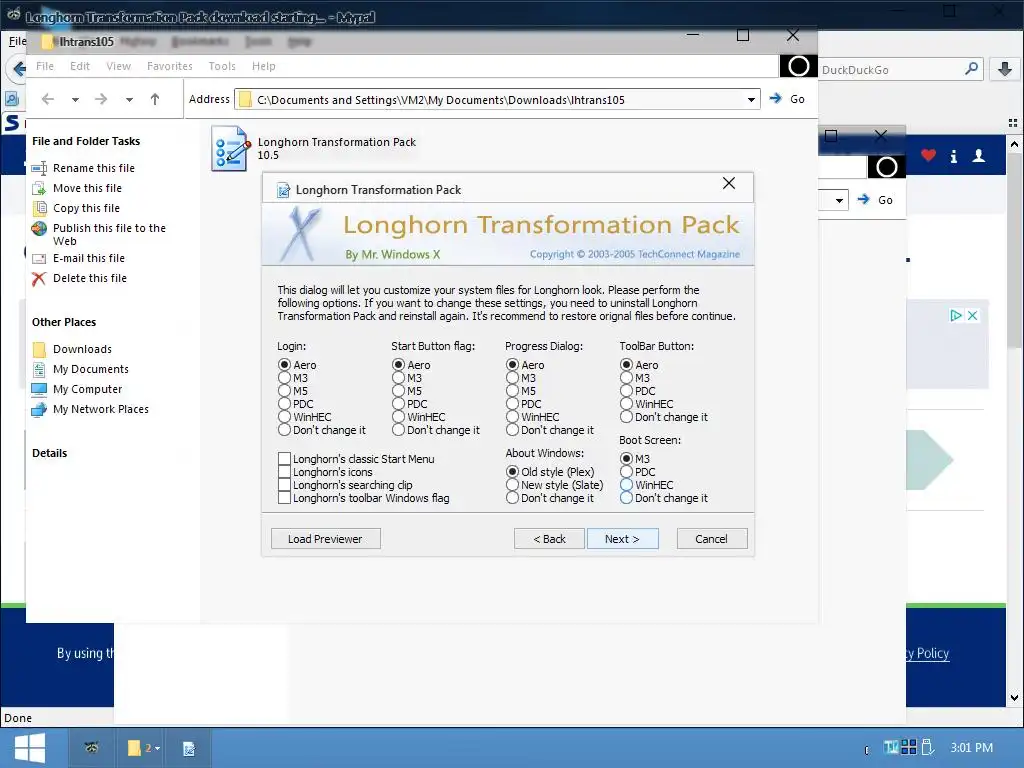Click the webpage scrollbar up arrow
This screenshot has width=1024, height=768.
click(x=1014, y=144)
